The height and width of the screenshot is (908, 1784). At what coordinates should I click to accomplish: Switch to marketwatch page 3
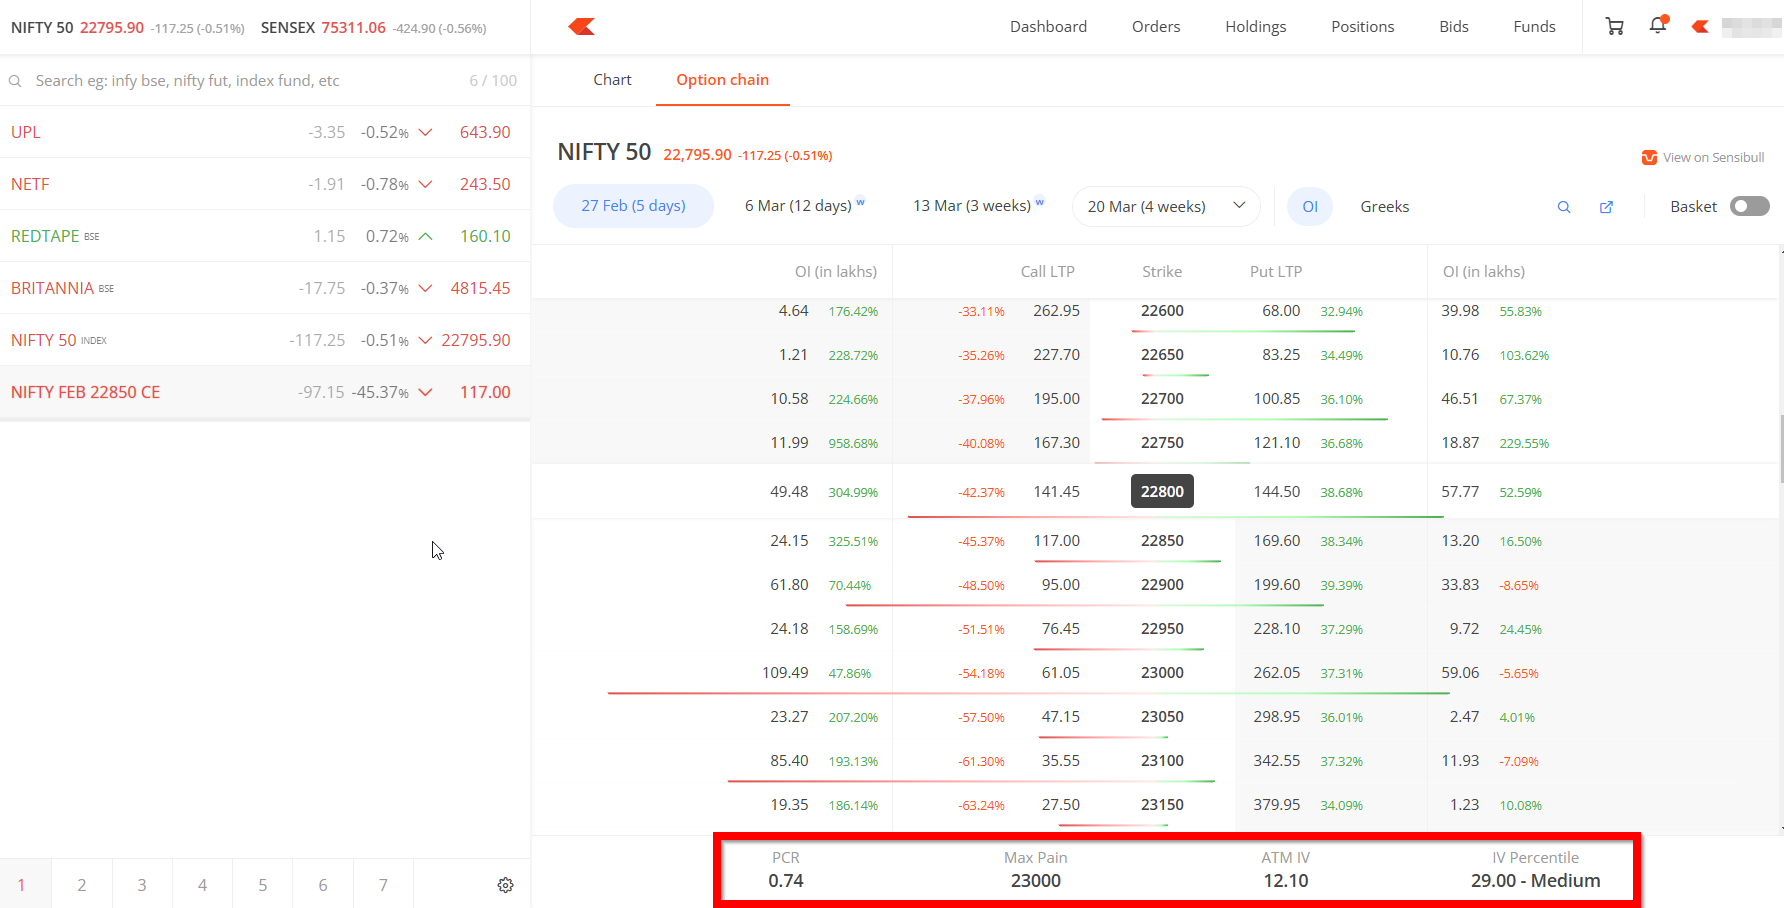tap(142, 885)
